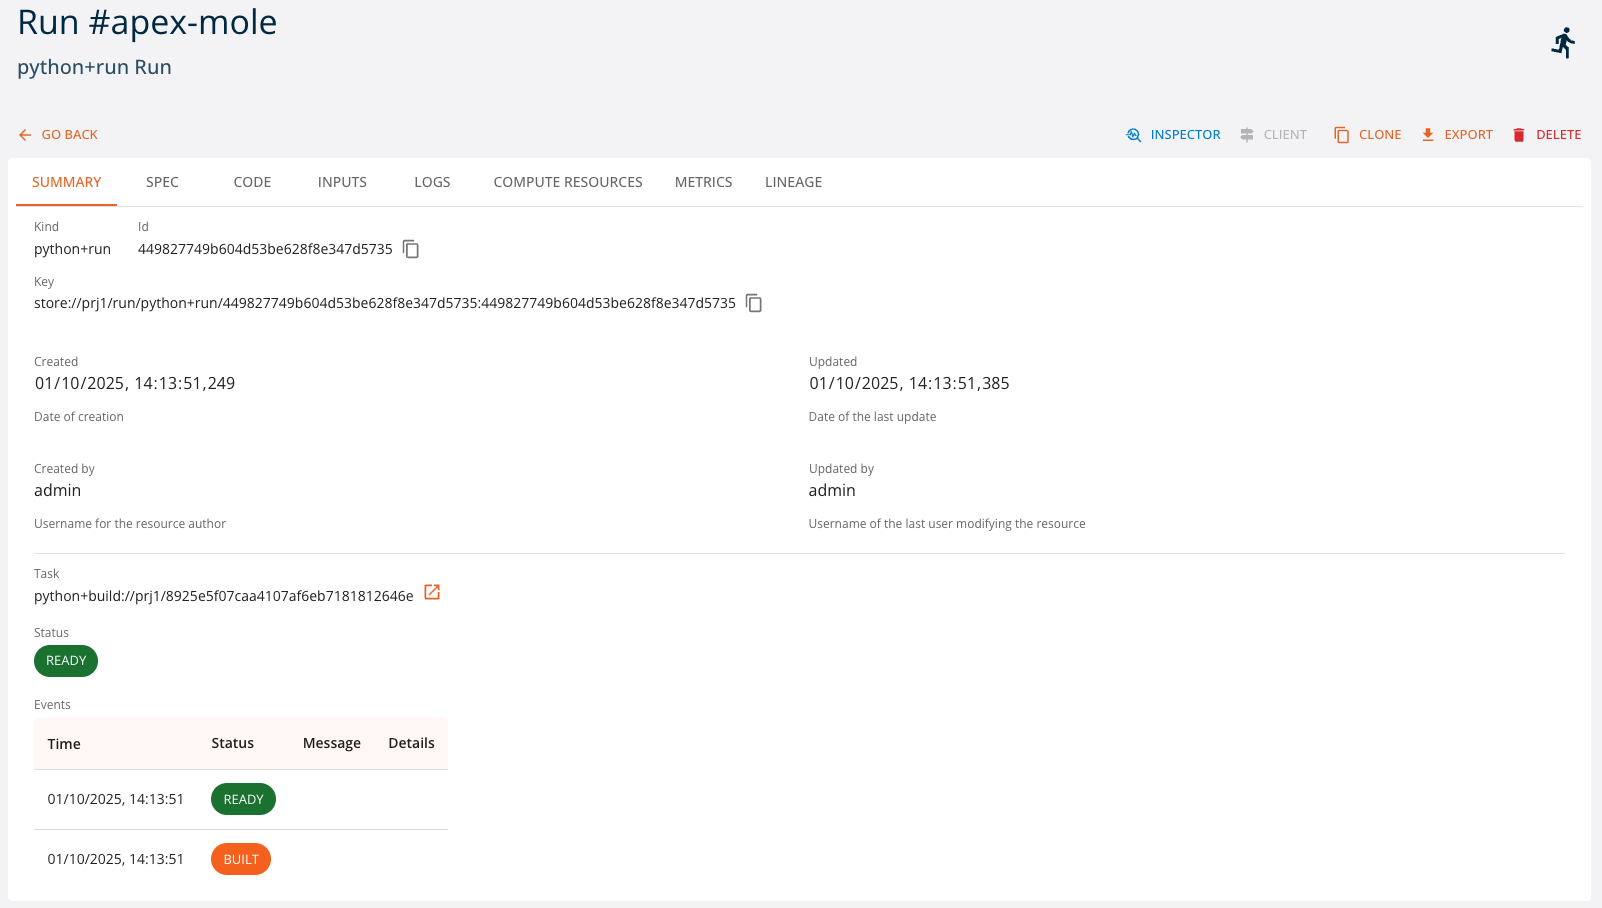The image size is (1602, 908).
Task: Open the Compute Resources tab
Action: 568,182
